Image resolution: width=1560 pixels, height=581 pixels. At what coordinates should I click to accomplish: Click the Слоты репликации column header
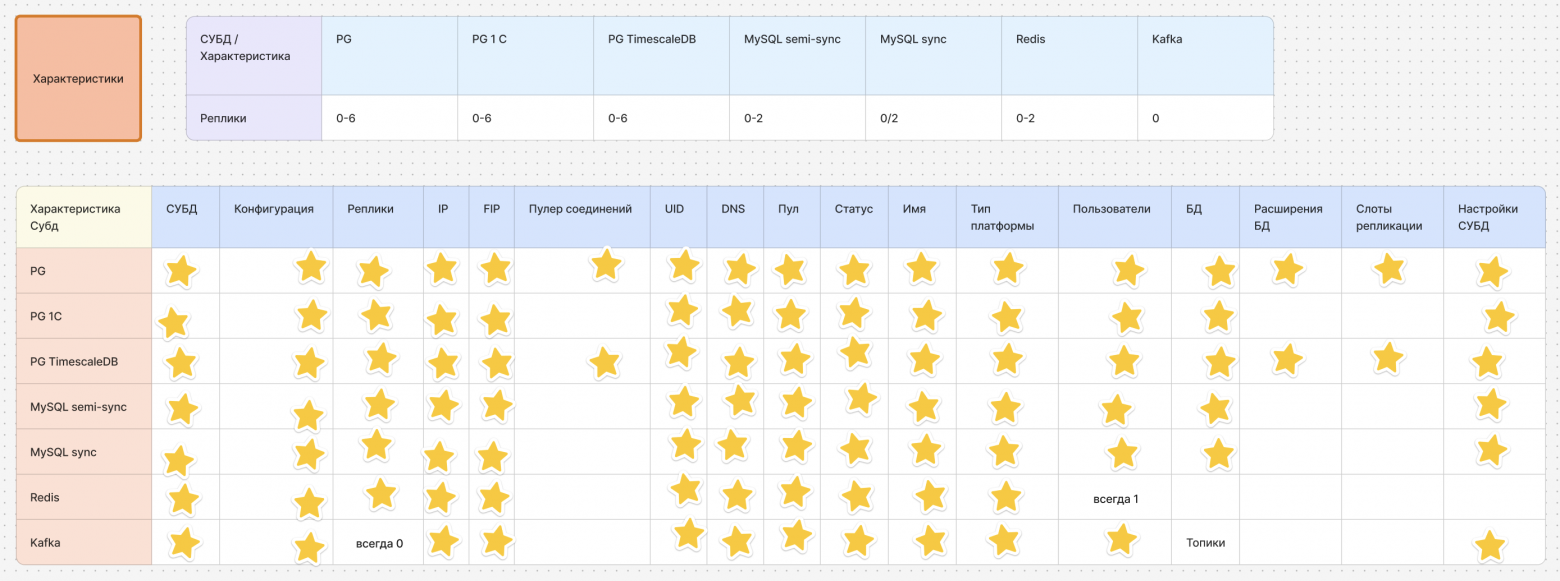coord(1393,217)
